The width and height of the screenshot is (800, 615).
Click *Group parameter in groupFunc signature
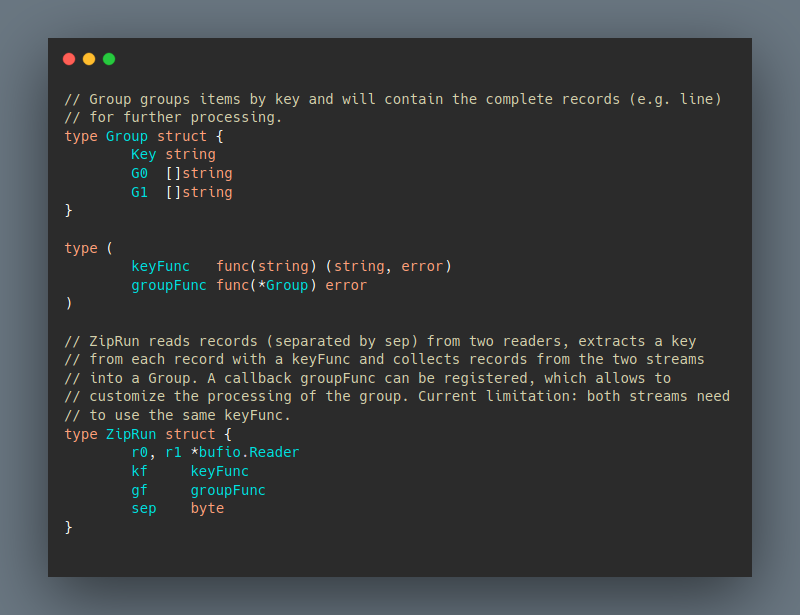point(283,285)
